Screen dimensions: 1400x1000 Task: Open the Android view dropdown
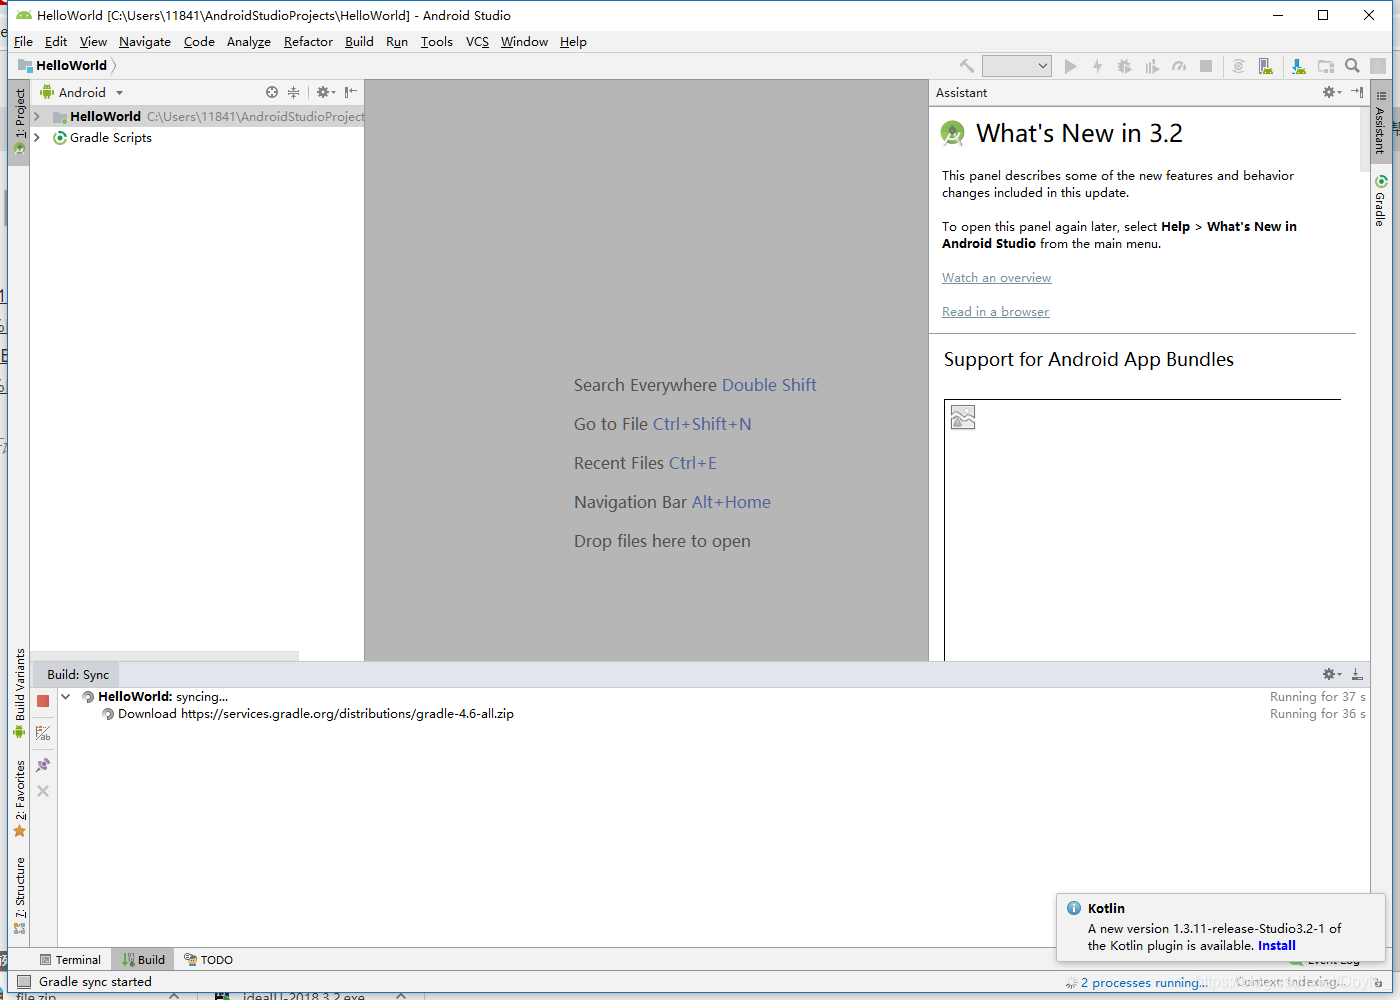(x=82, y=92)
